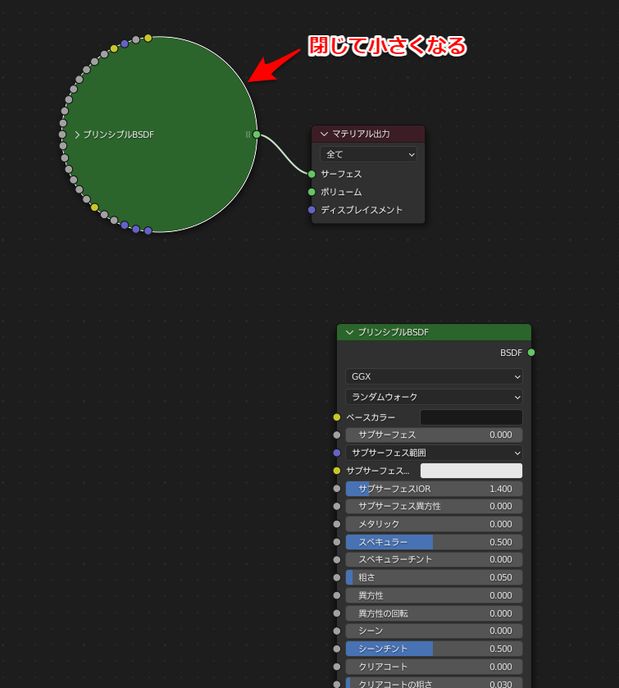This screenshot has height=688, width=619.
Task: Click the クリアコート 0.000 slider
Action: point(434,666)
